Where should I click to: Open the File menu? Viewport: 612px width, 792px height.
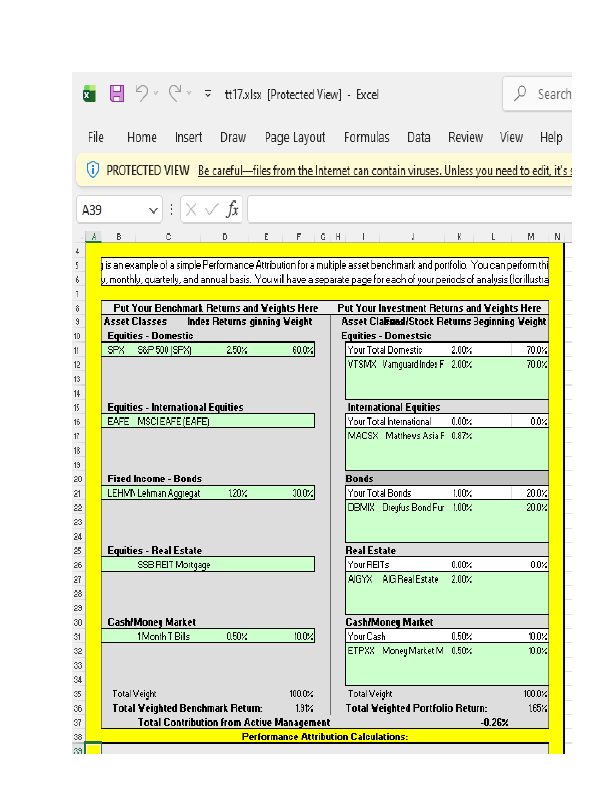pos(95,137)
